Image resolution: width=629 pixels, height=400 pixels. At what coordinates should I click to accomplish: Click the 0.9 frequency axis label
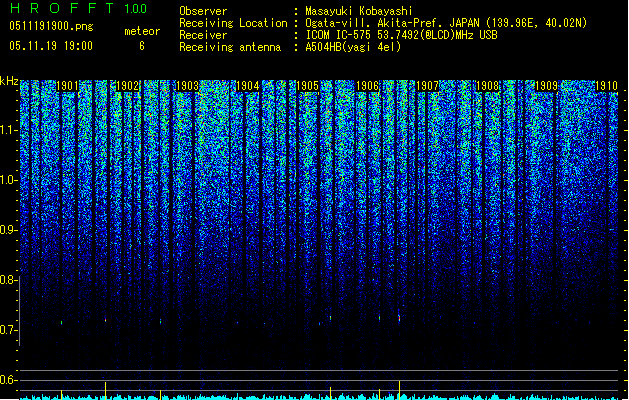point(9,230)
